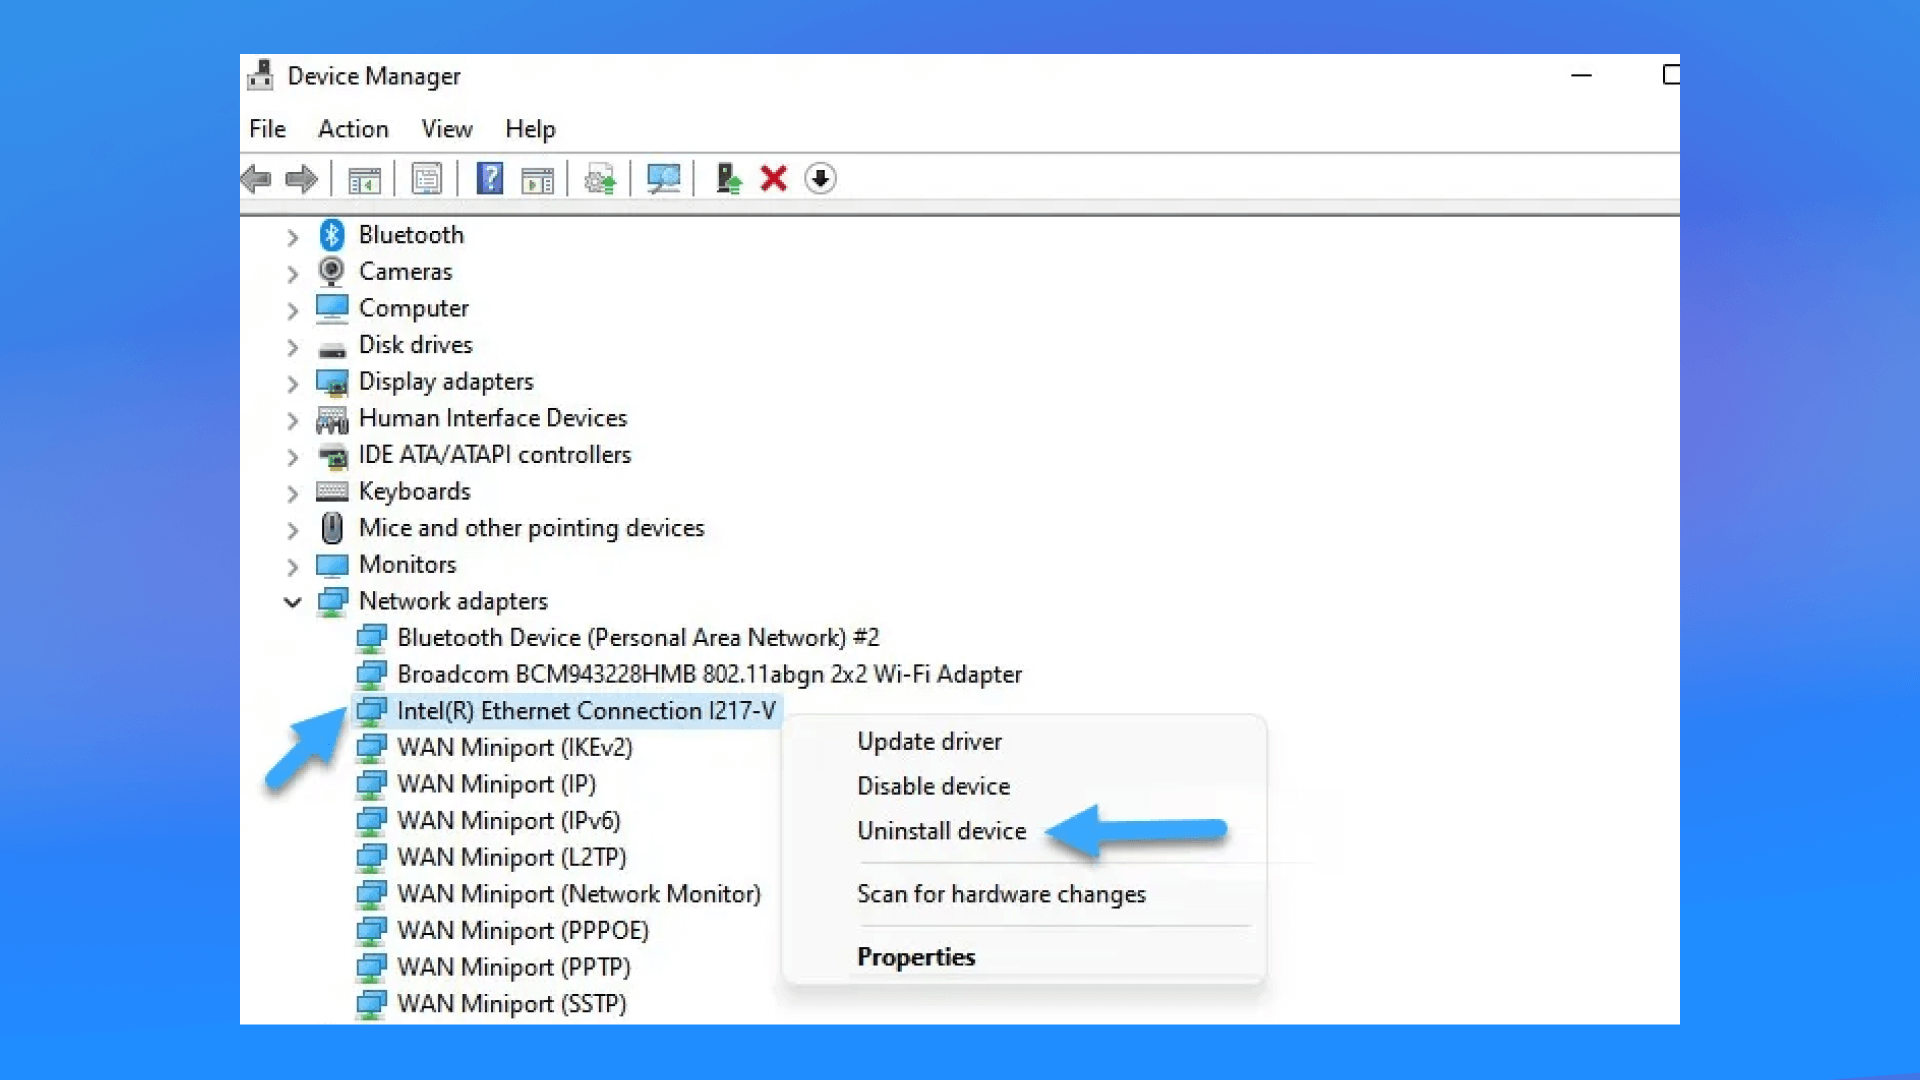The height and width of the screenshot is (1080, 1920).
Task: Open the Properties sheet toolbar icon
Action: click(427, 180)
